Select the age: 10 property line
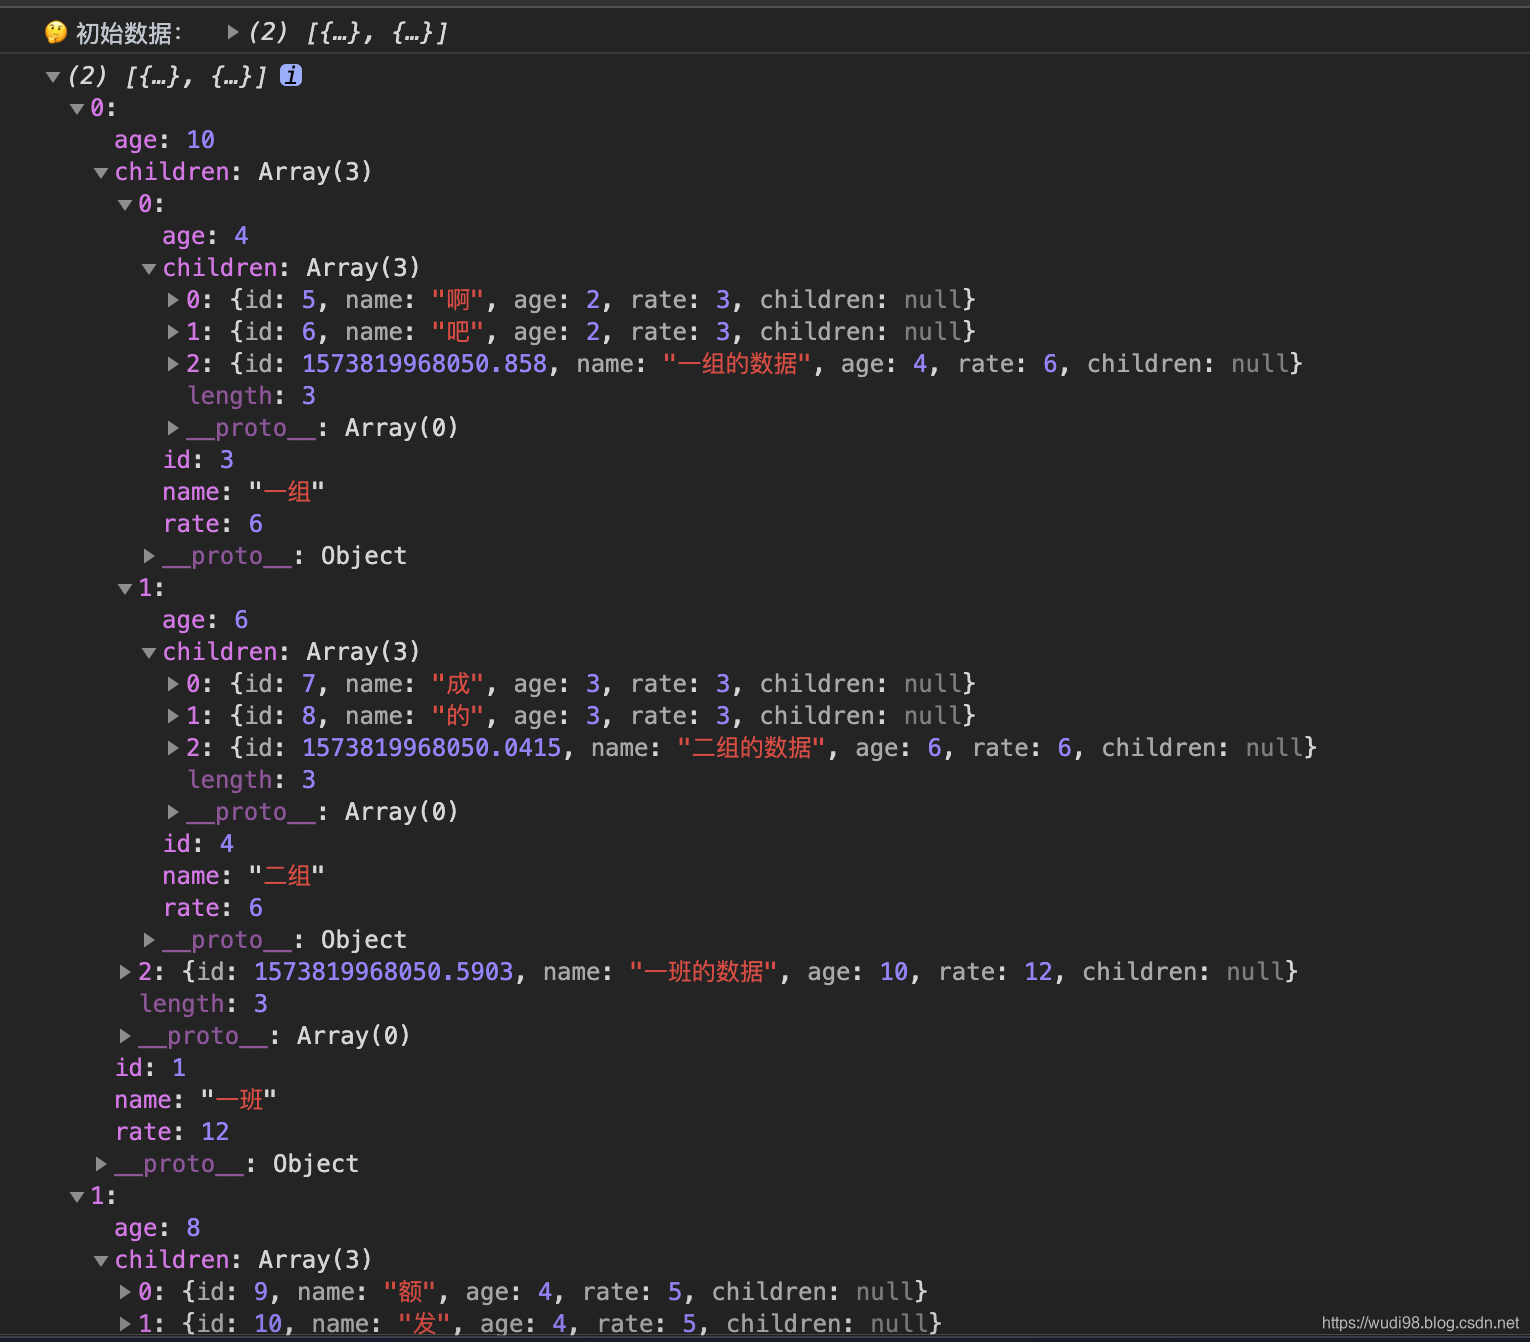 (x=165, y=140)
